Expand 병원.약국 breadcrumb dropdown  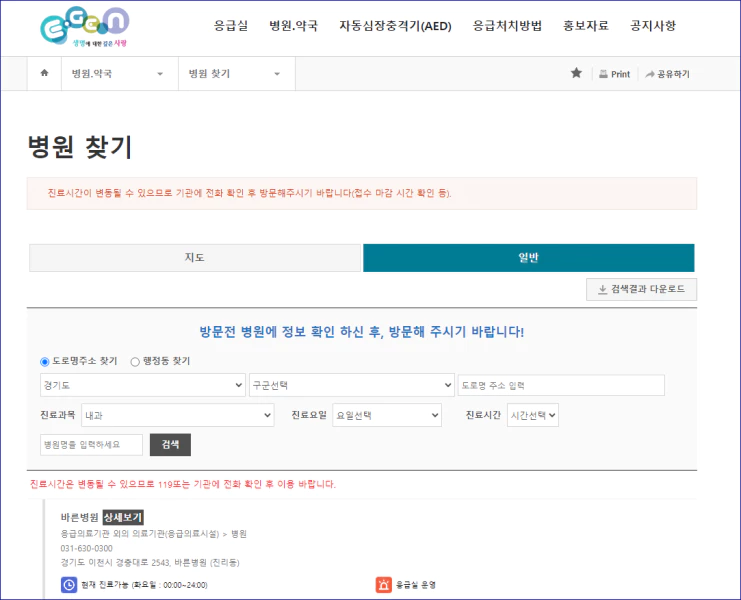(120, 74)
